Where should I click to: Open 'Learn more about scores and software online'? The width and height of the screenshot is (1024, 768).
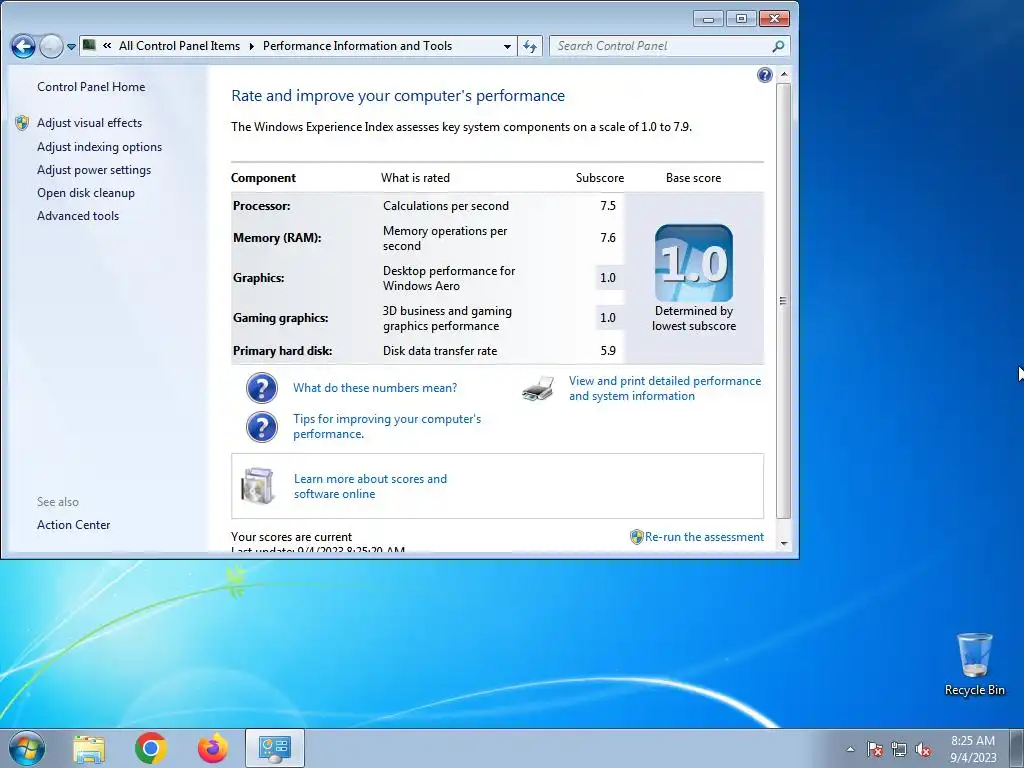click(x=370, y=487)
